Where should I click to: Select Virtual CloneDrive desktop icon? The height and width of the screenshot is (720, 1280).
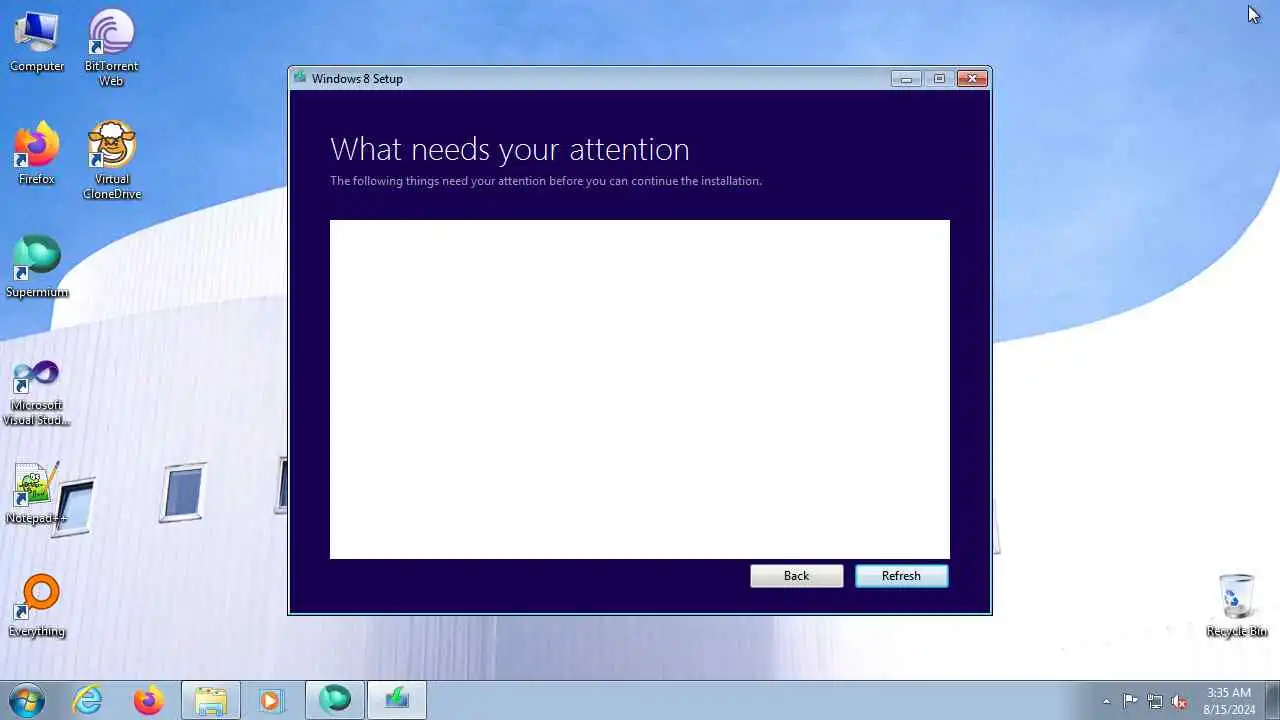pos(111,161)
